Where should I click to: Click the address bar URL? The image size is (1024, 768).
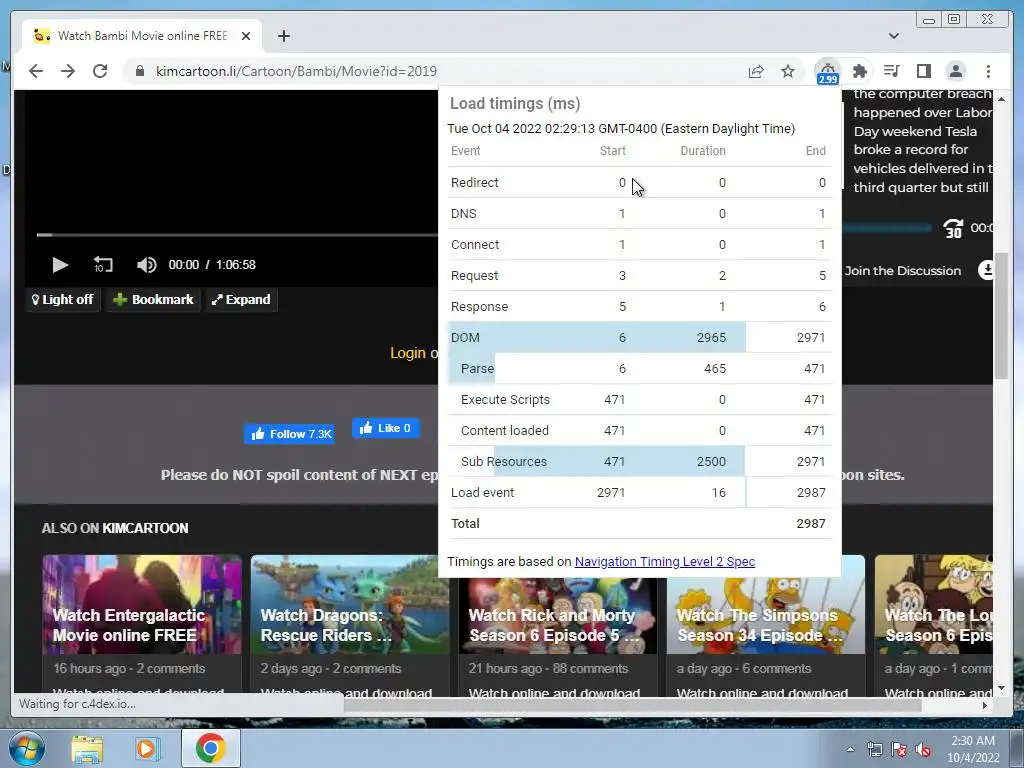pos(296,71)
